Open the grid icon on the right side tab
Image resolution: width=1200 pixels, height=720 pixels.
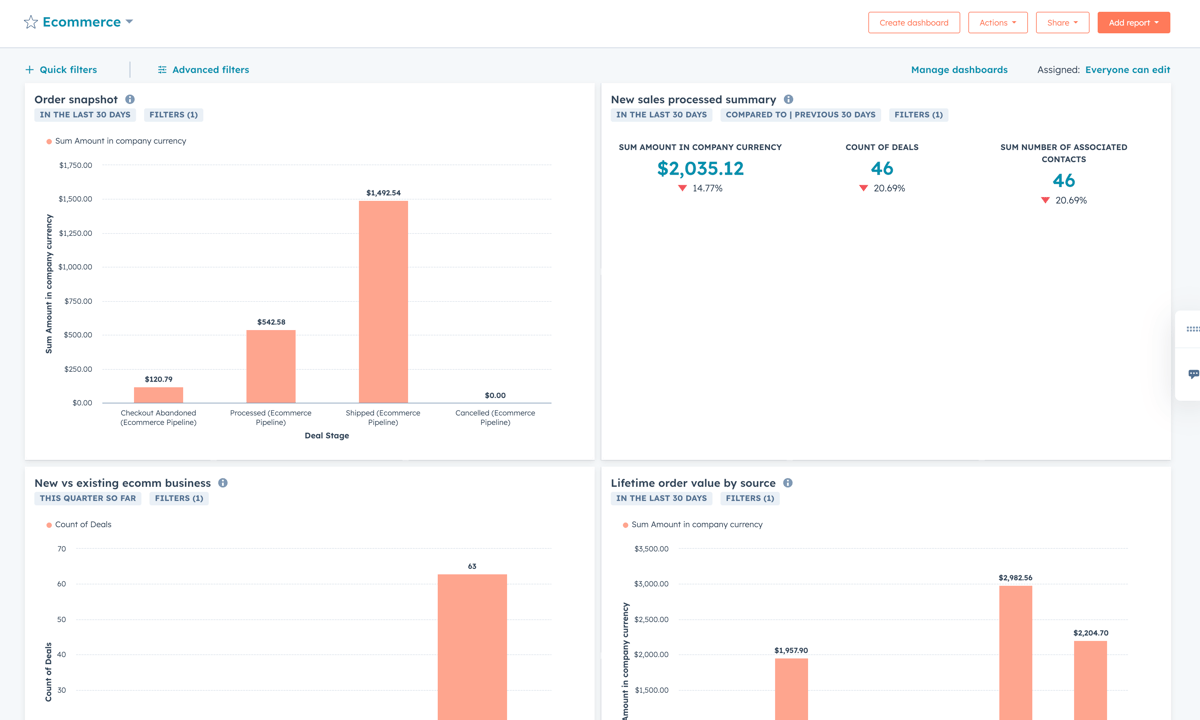click(1193, 329)
